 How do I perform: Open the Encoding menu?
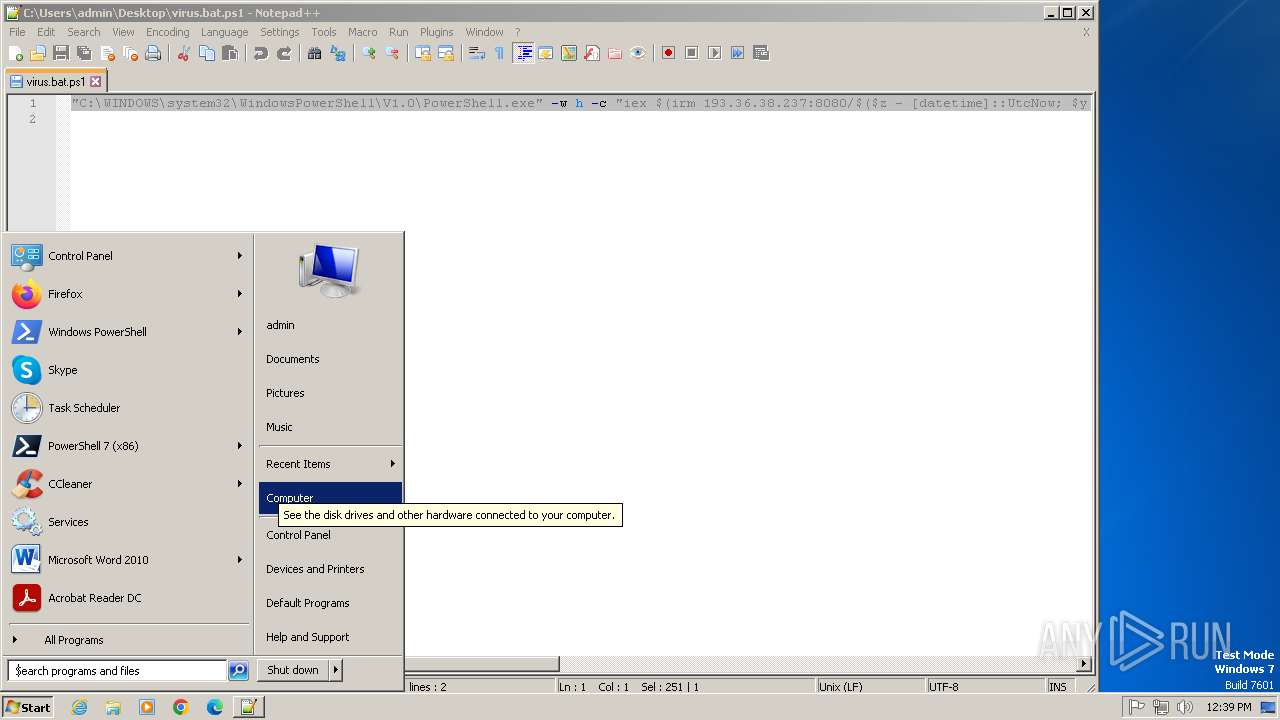[167, 32]
